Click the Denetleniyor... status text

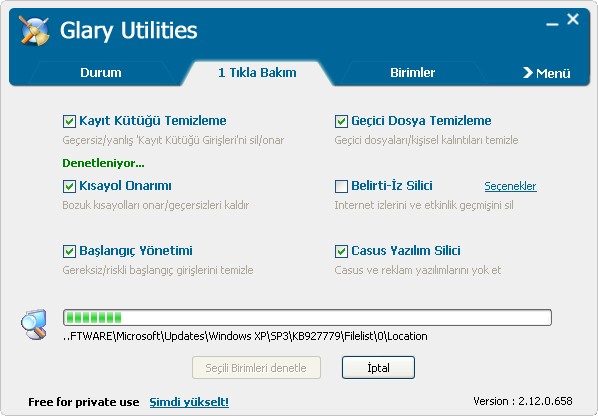click(103, 163)
